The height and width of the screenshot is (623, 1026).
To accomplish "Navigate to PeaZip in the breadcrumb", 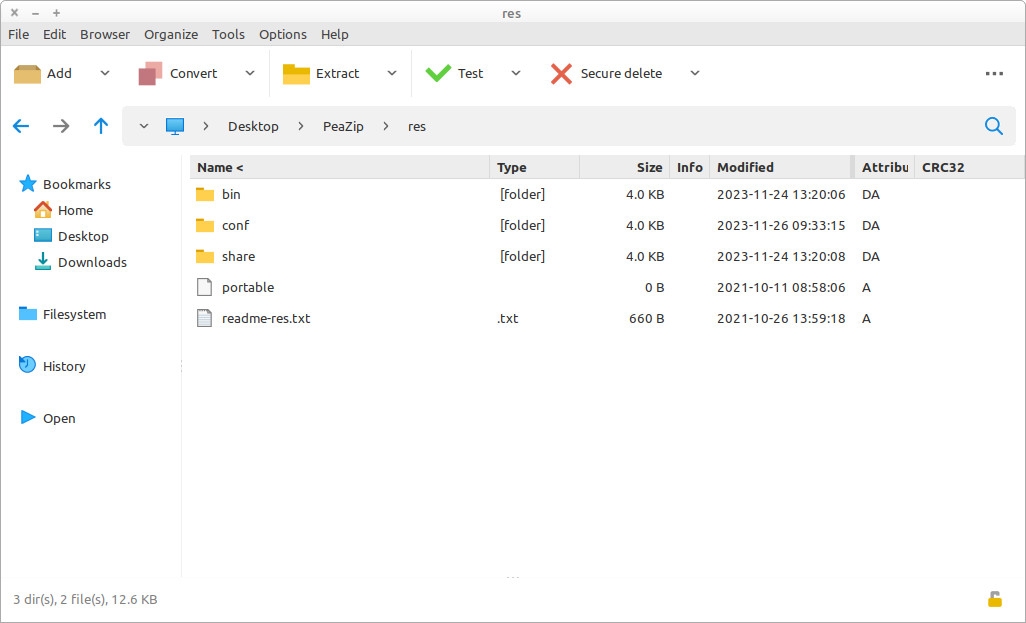I will tap(343, 126).
